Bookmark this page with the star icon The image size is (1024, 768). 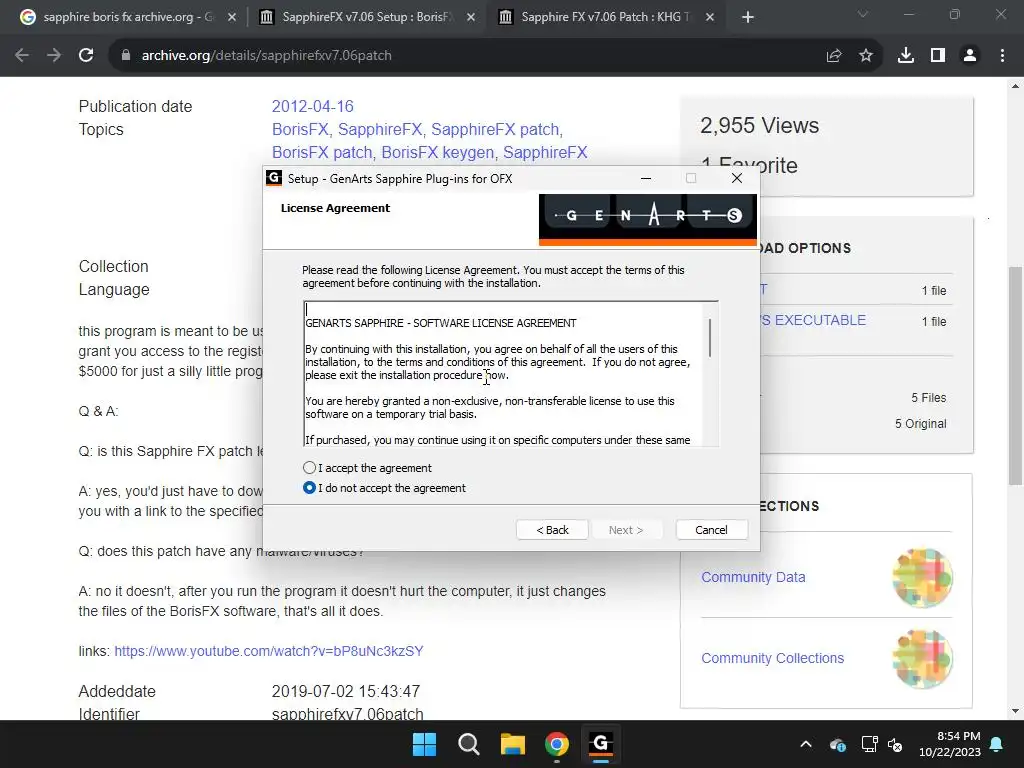[866, 56]
